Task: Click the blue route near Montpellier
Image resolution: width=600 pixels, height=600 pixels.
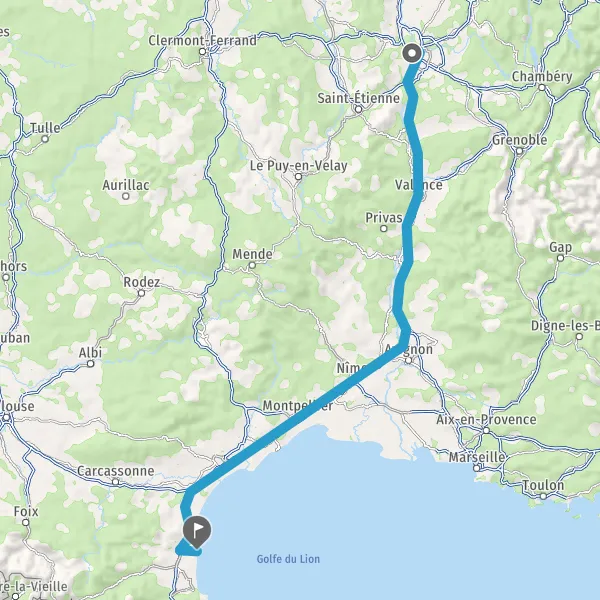Action: coord(306,412)
